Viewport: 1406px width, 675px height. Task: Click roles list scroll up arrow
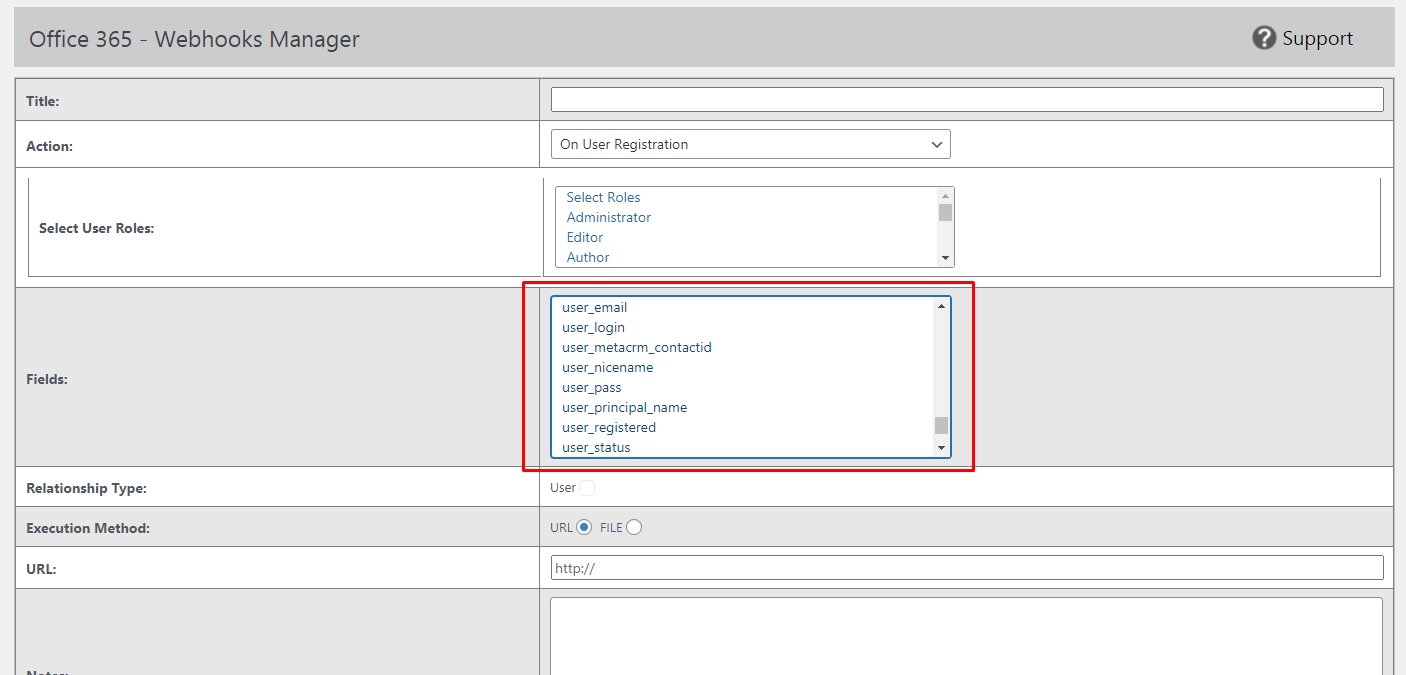tap(945, 195)
